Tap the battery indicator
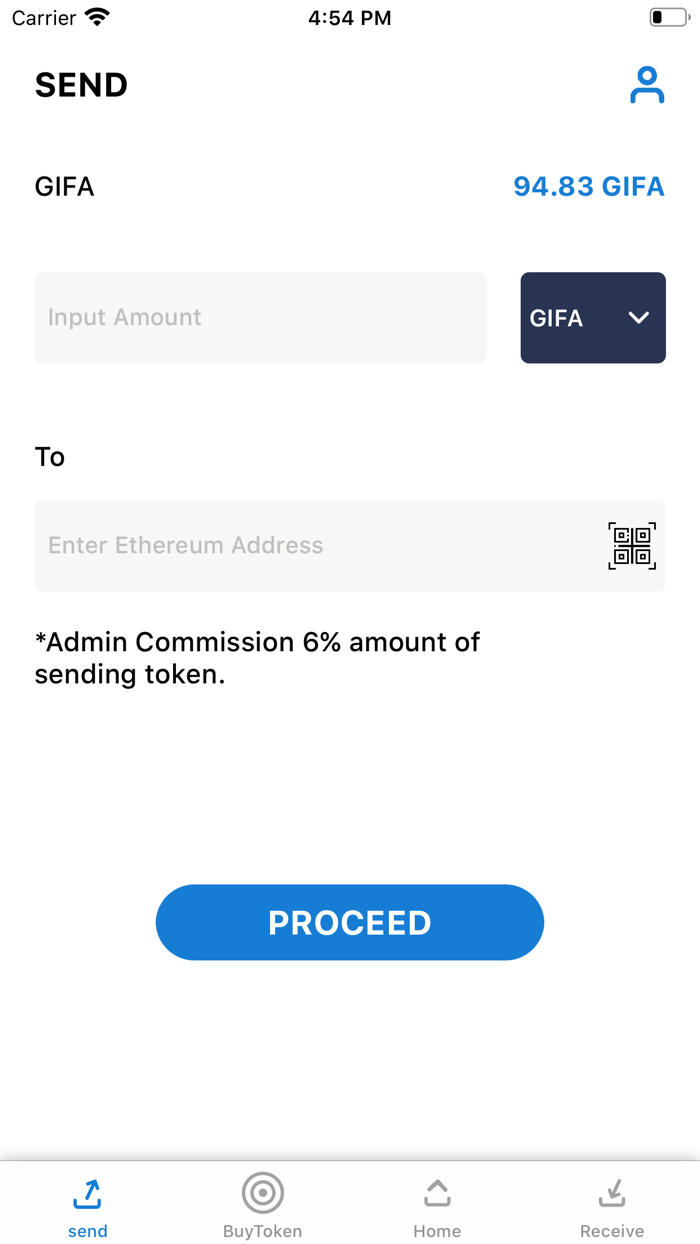700x1244 pixels. click(666, 16)
